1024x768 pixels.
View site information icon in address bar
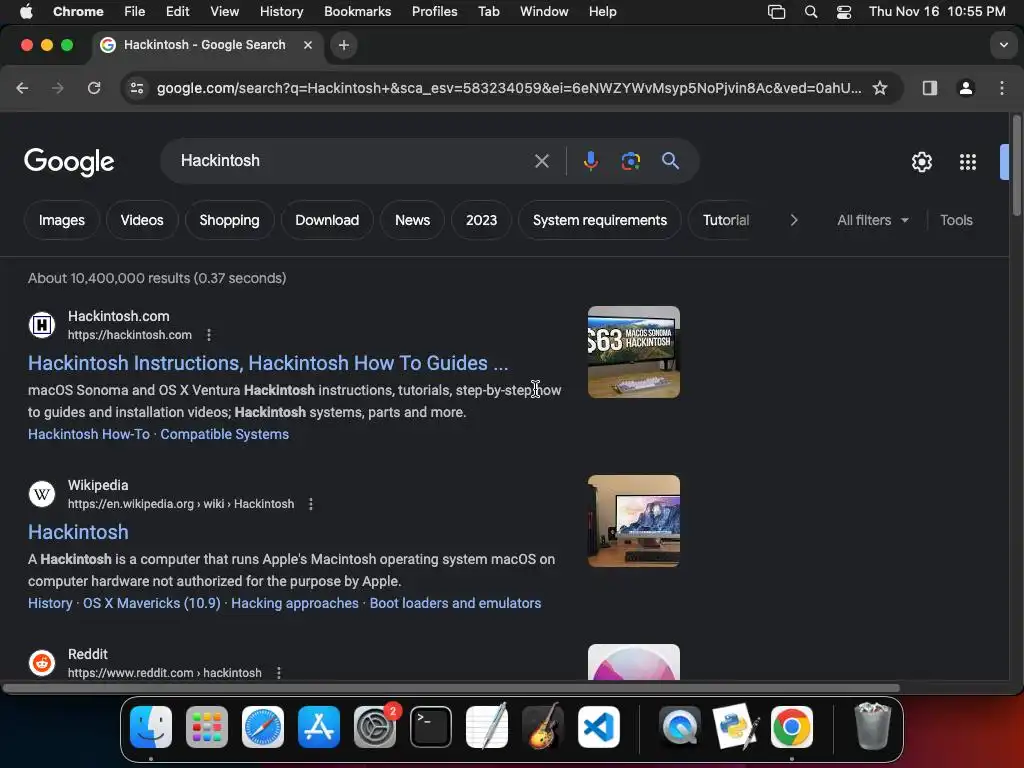(136, 88)
